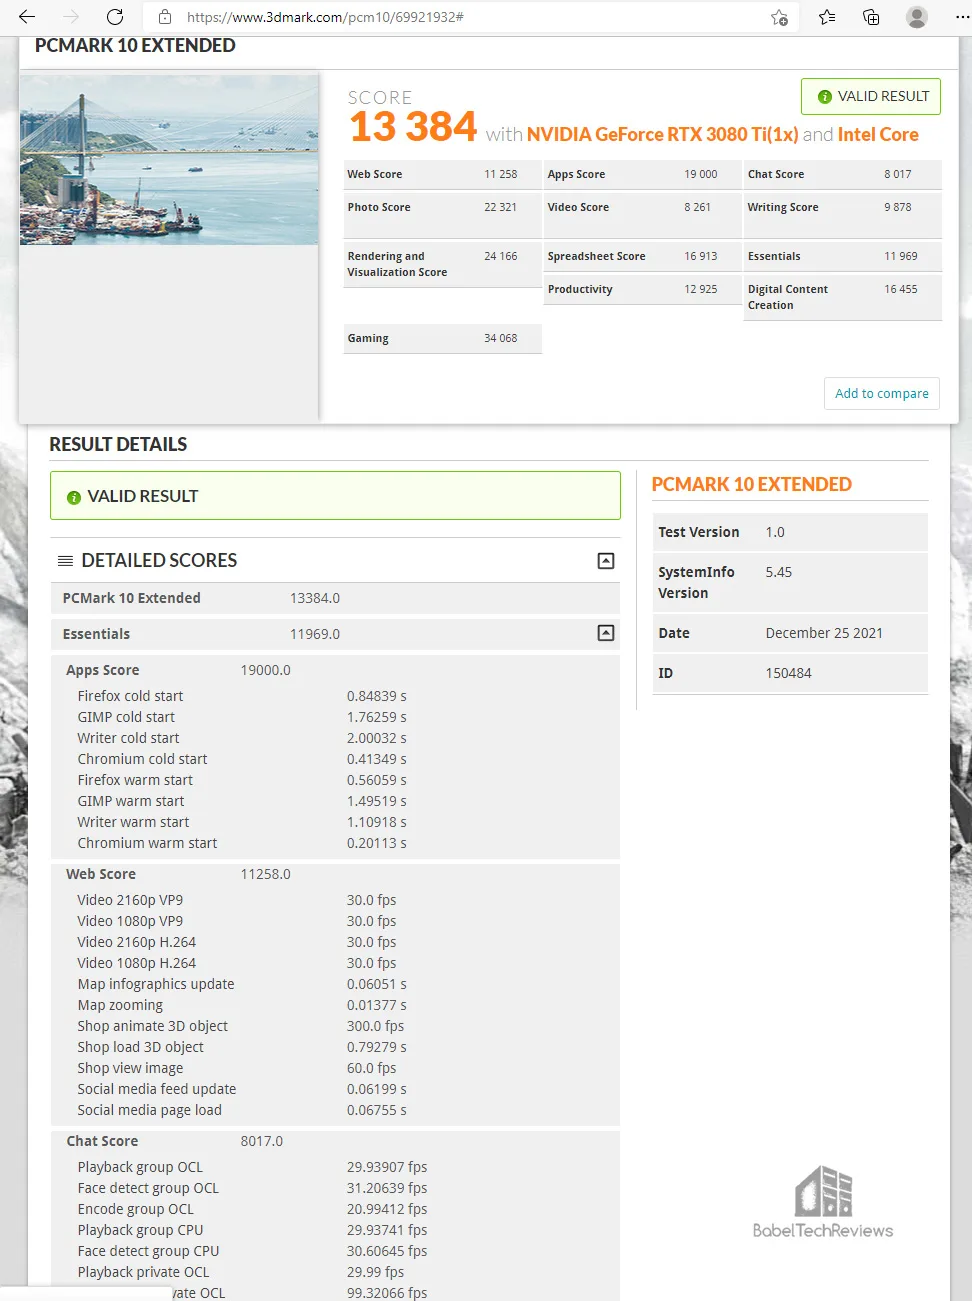972x1301 pixels.
Task: Click the Chat Score 8017.0 row
Action: [335, 1141]
